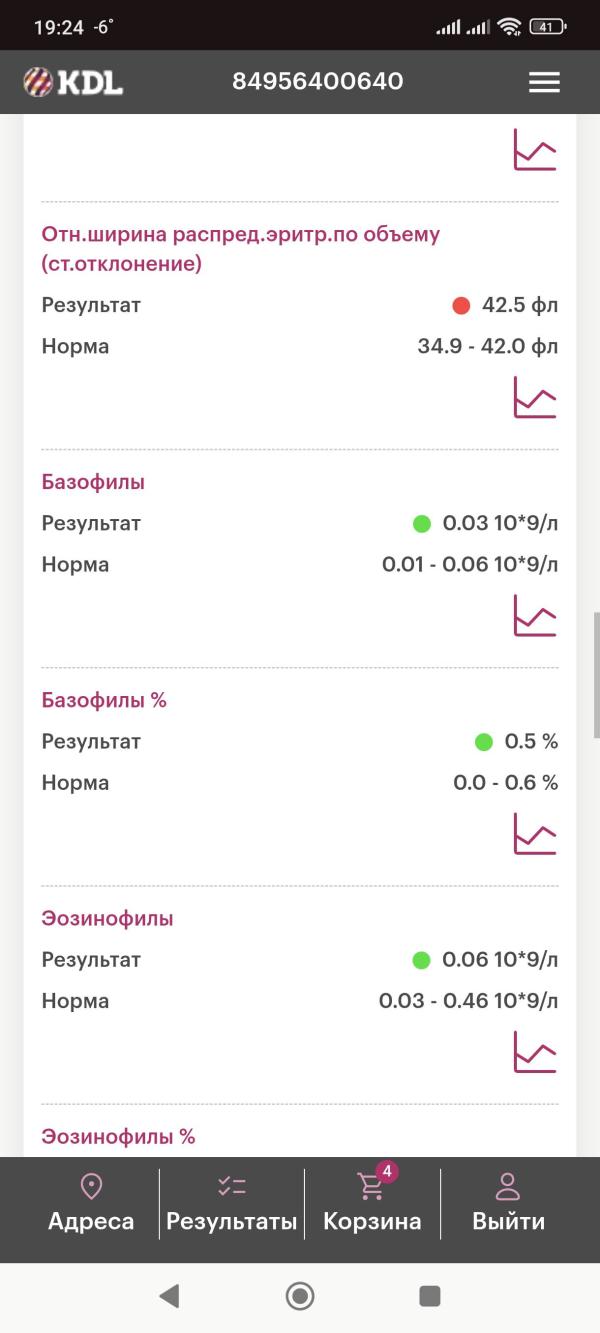600x1333 pixels.
Task: Open the Корзина cart
Action: click(372, 1205)
